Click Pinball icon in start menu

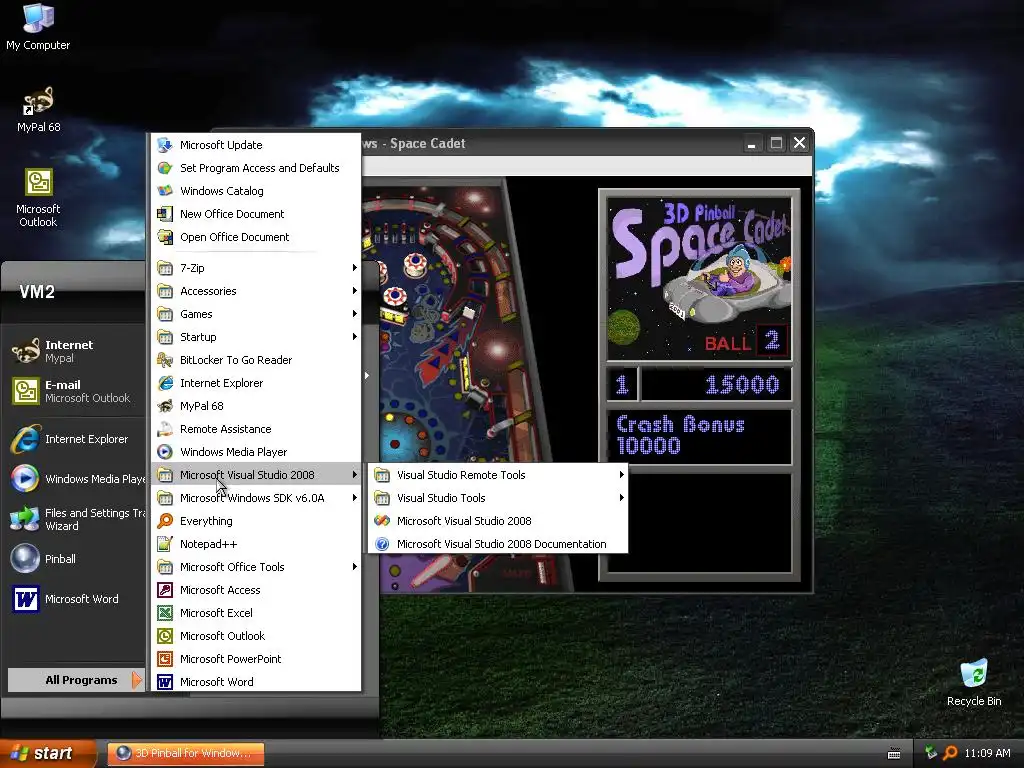(25, 558)
